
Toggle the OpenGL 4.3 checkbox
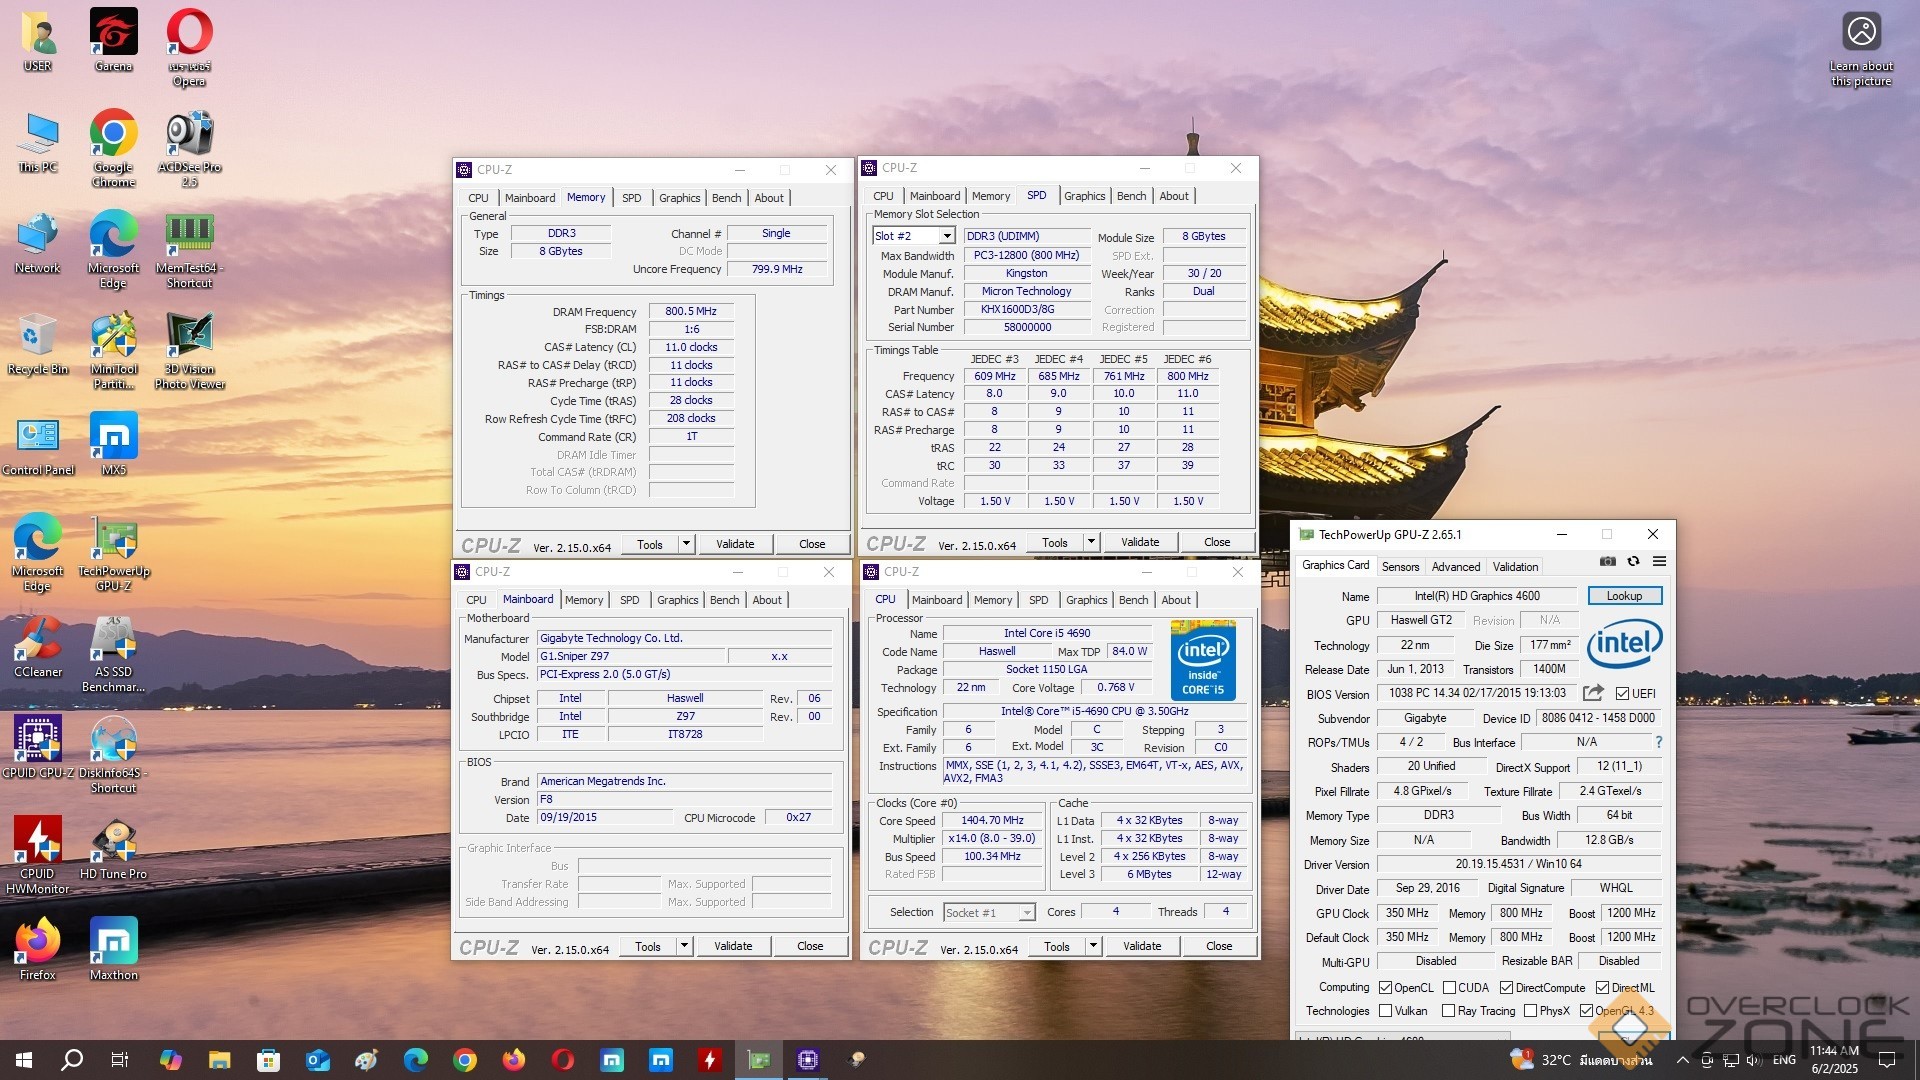pos(1586,1011)
